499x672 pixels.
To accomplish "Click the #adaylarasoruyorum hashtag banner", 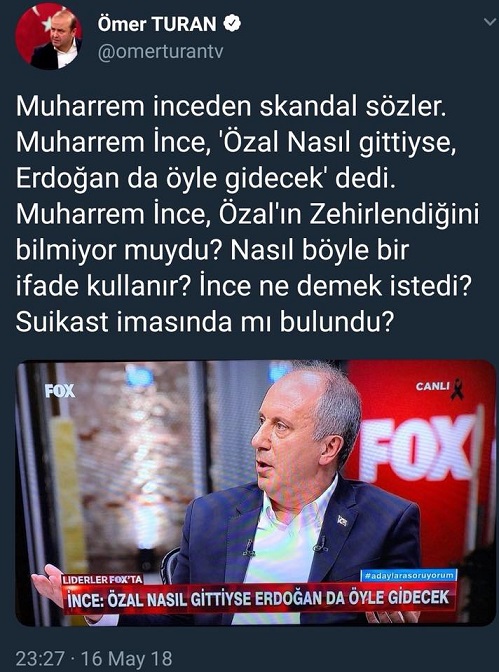I will click(409, 575).
